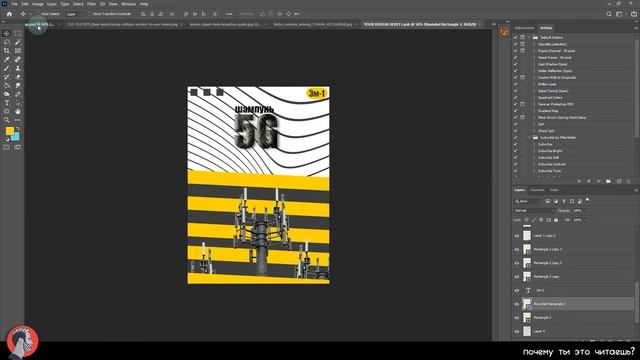This screenshot has width=640, height=360.
Task: Open the Fill value dropdown arrow
Action: pos(586,220)
